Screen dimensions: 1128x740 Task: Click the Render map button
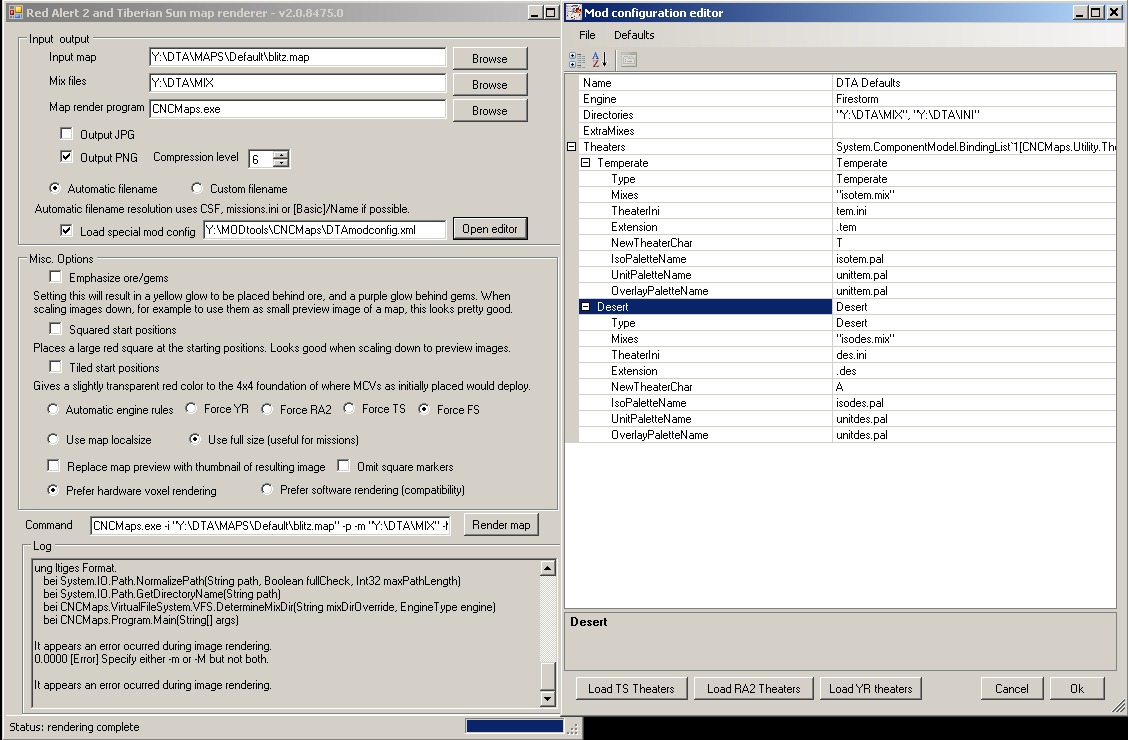tap(501, 525)
